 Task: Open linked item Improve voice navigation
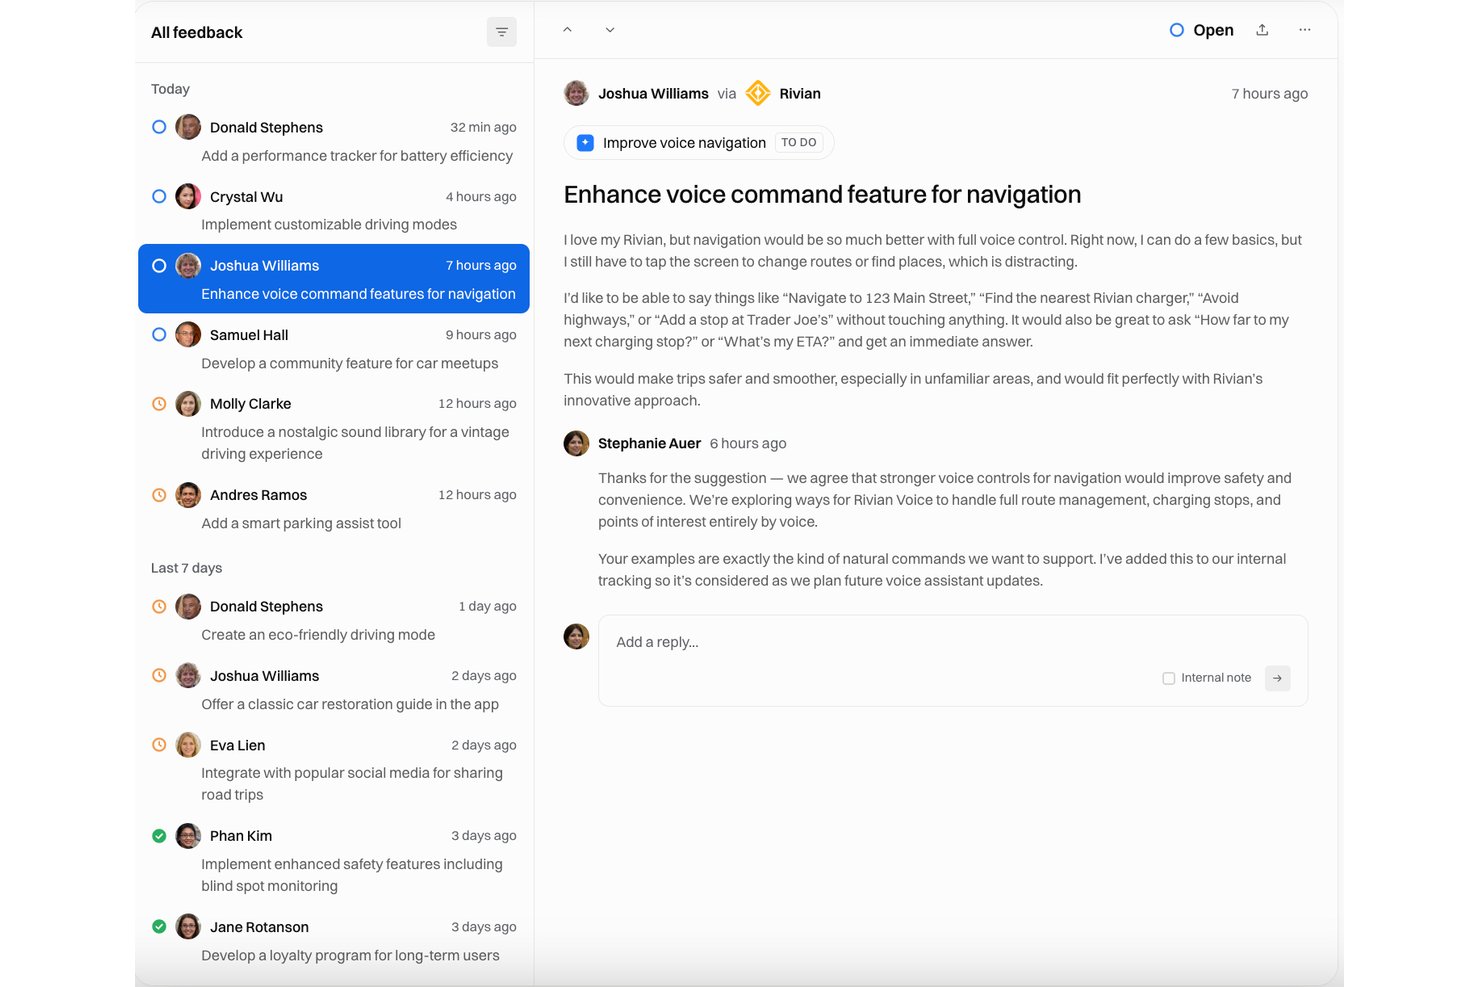(x=698, y=143)
